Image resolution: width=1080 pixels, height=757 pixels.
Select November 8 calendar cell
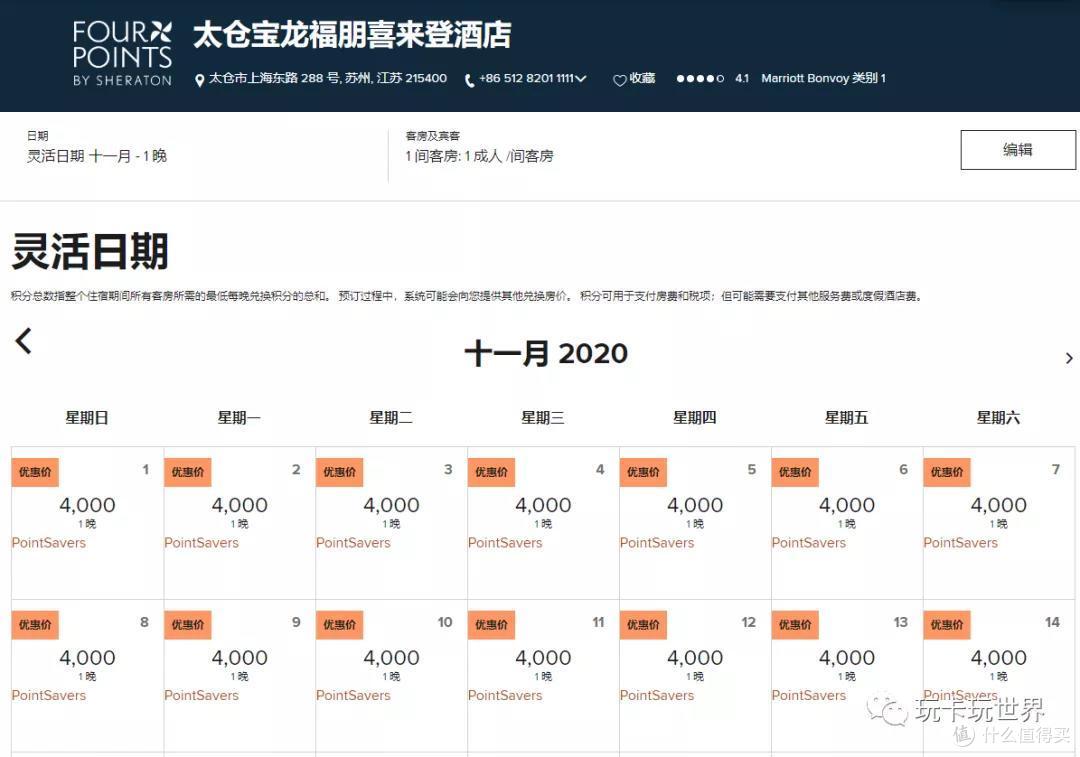click(x=87, y=676)
